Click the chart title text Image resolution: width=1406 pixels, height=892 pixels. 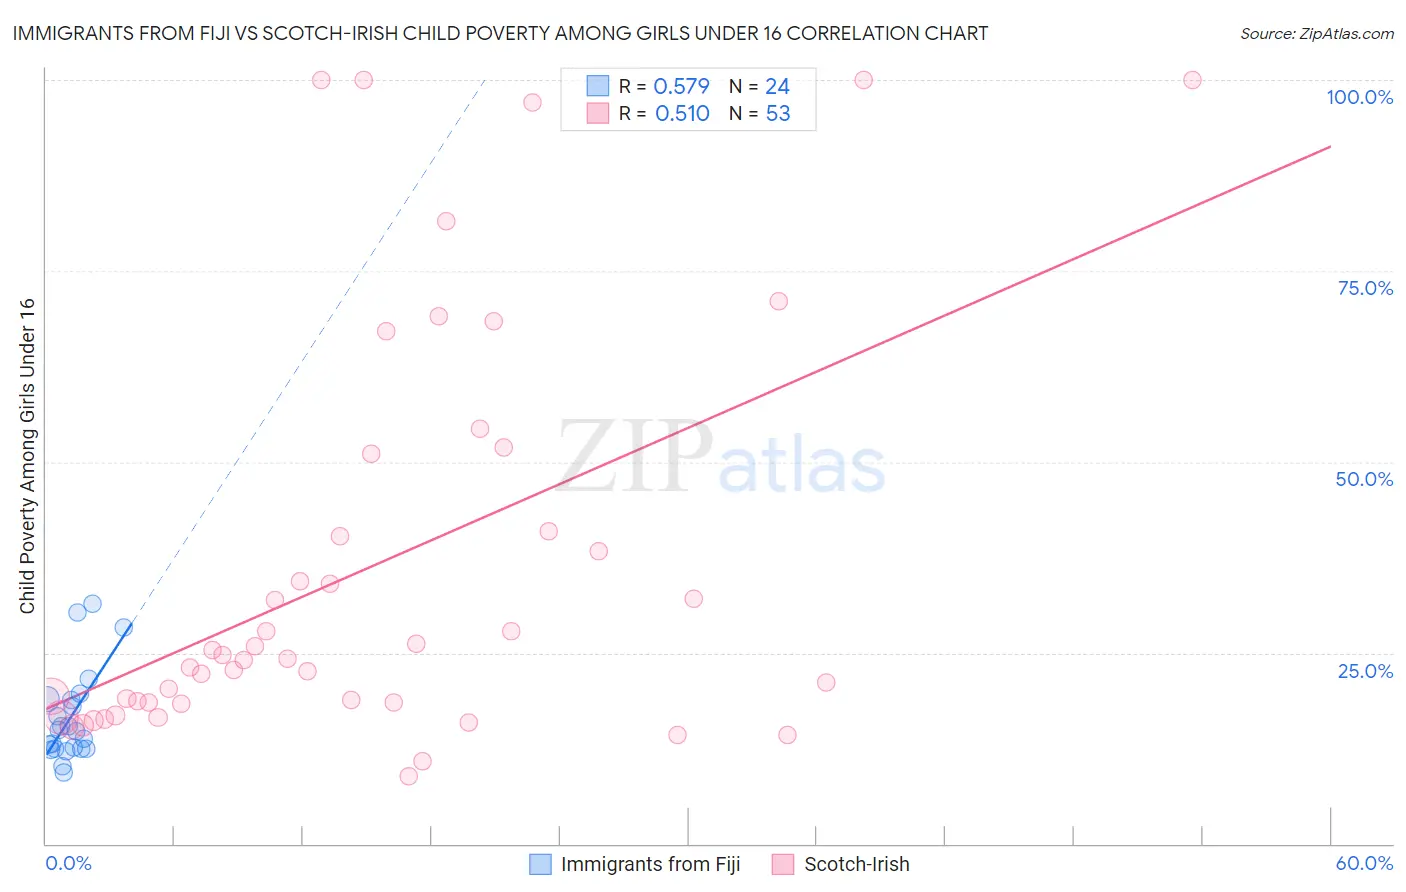500,33
